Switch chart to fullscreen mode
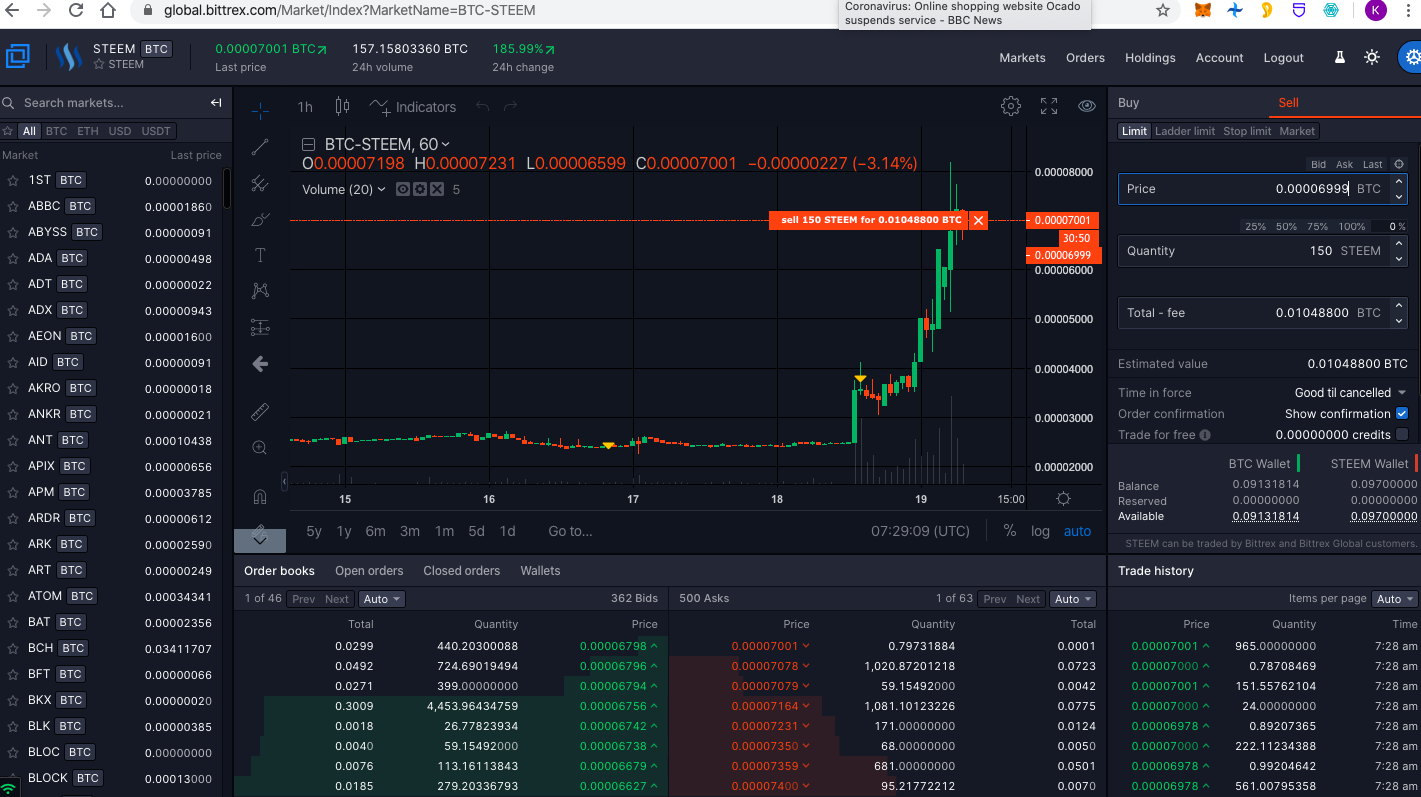The width and height of the screenshot is (1421, 797). coord(1049,106)
